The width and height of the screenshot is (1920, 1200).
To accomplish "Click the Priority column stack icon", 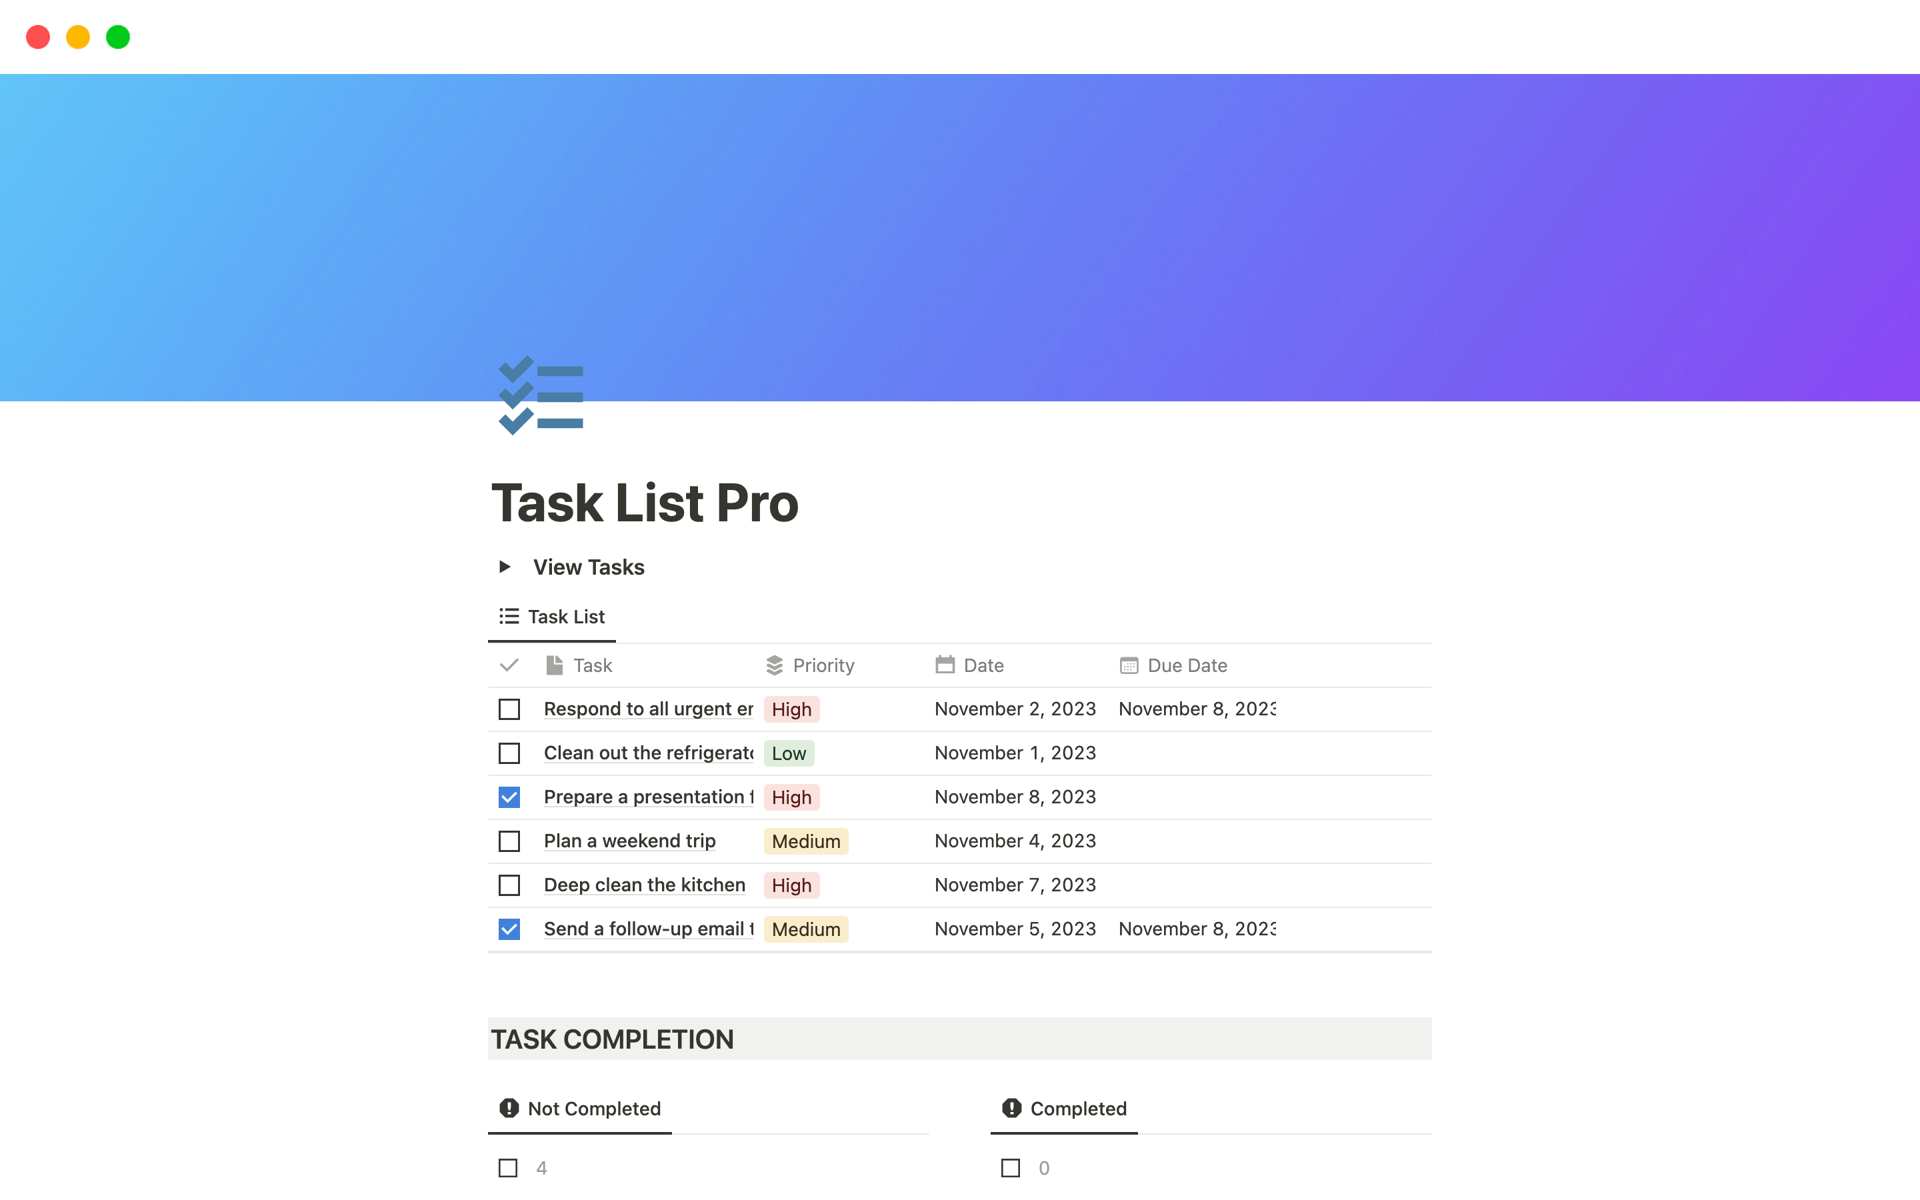I will [774, 665].
